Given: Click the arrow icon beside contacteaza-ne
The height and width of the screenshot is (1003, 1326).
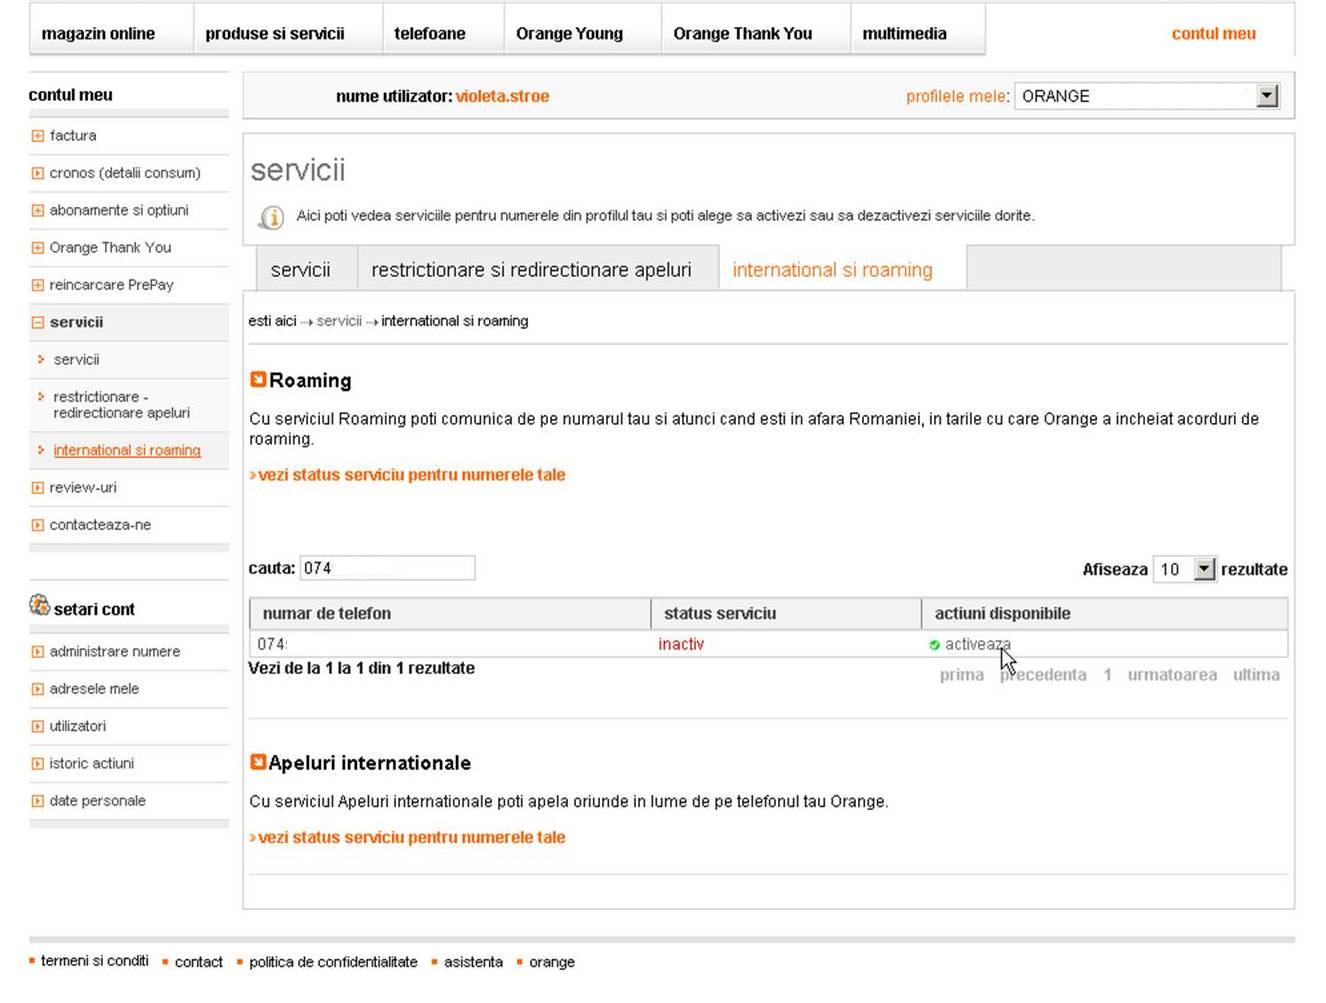Looking at the screenshot, I should (x=37, y=524).
